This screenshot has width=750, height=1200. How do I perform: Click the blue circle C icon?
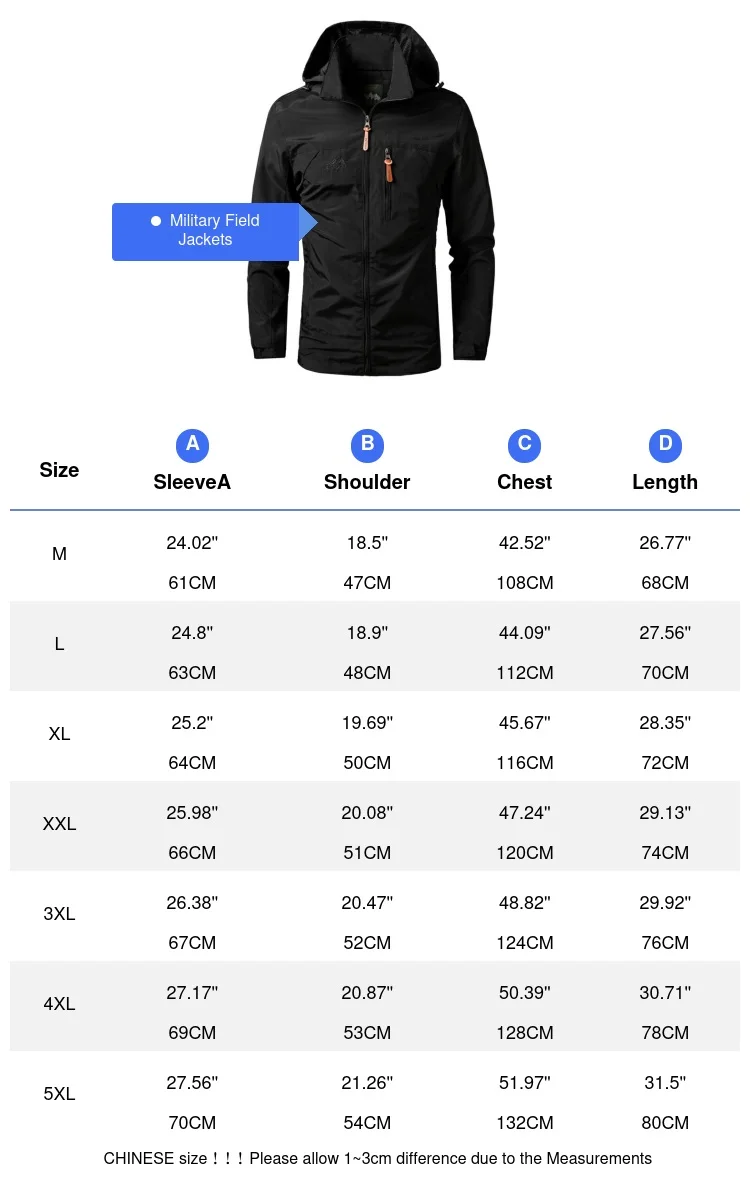click(x=524, y=445)
